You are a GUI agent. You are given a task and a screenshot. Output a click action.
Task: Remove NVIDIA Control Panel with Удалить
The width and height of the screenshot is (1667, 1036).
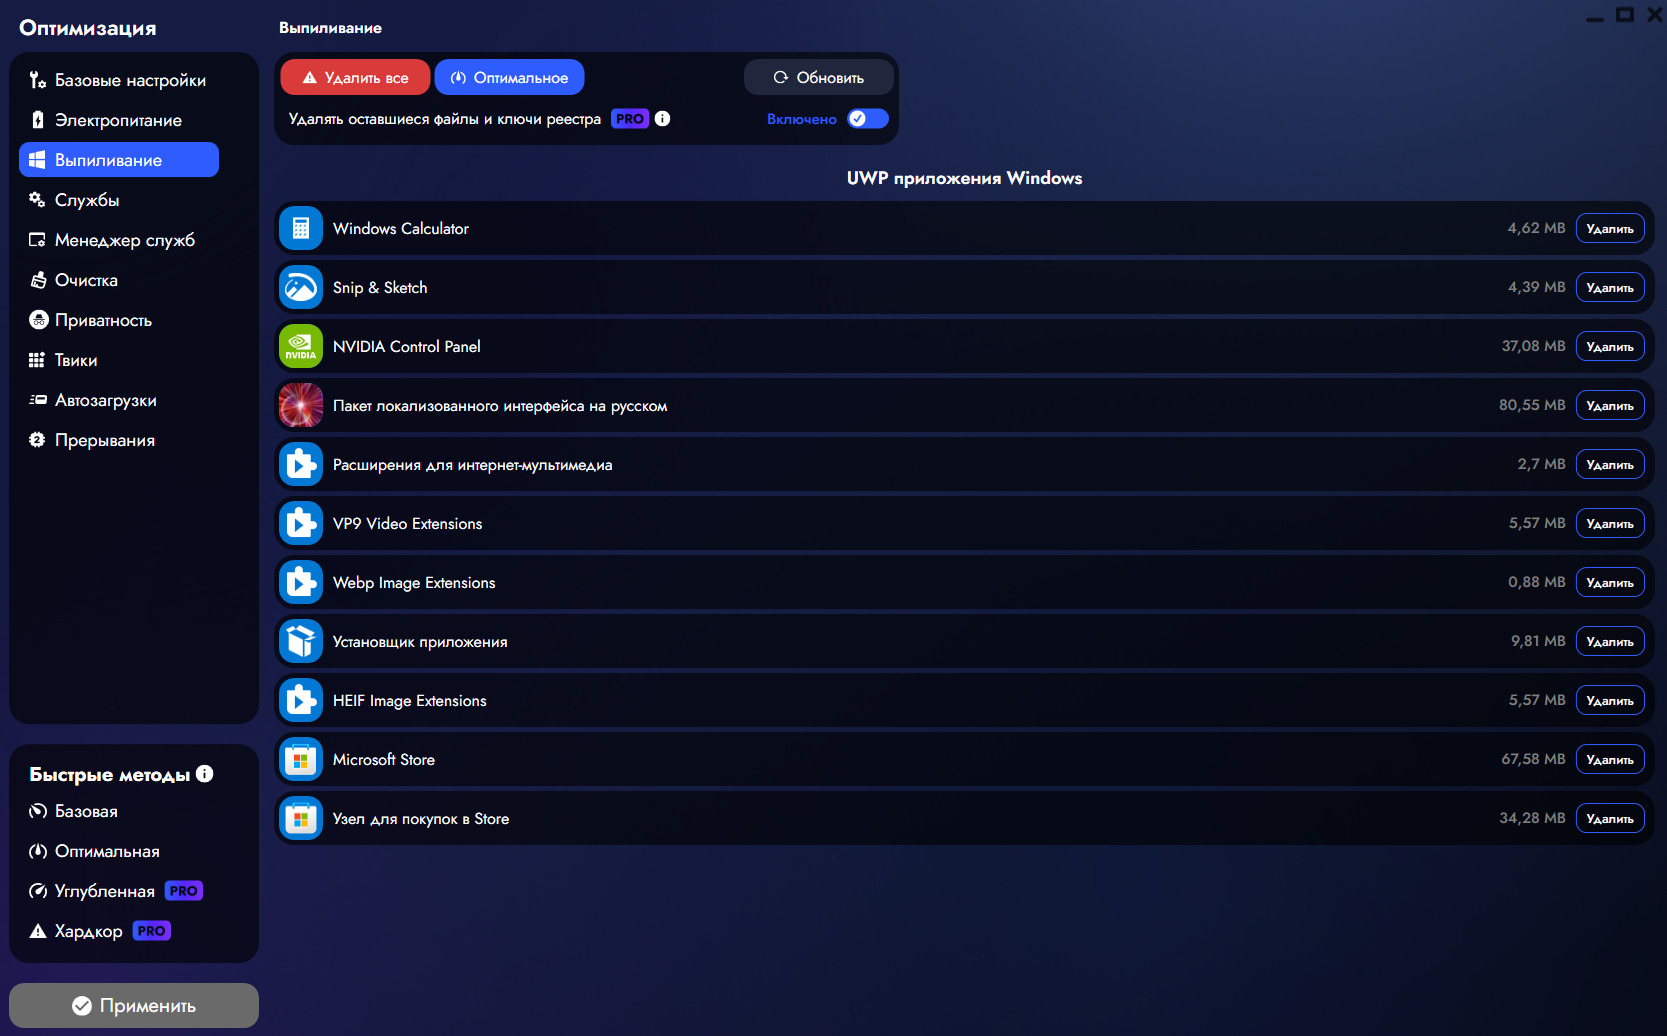coord(1610,346)
